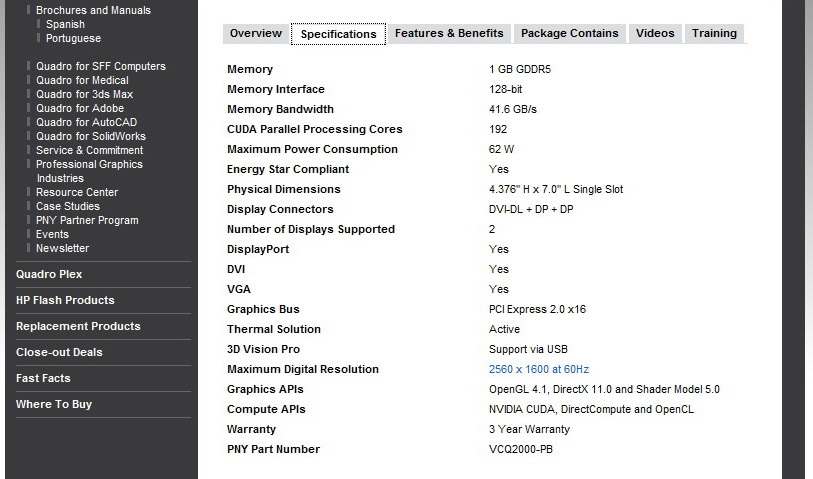Go to the Training tab

tap(714, 33)
